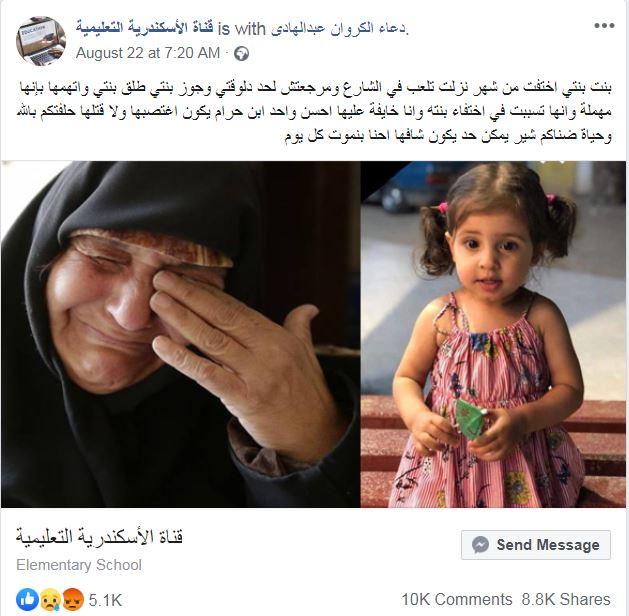The height and width of the screenshot is (616, 629).
Task: Click the crying Sad reaction icon
Action: tap(50, 599)
